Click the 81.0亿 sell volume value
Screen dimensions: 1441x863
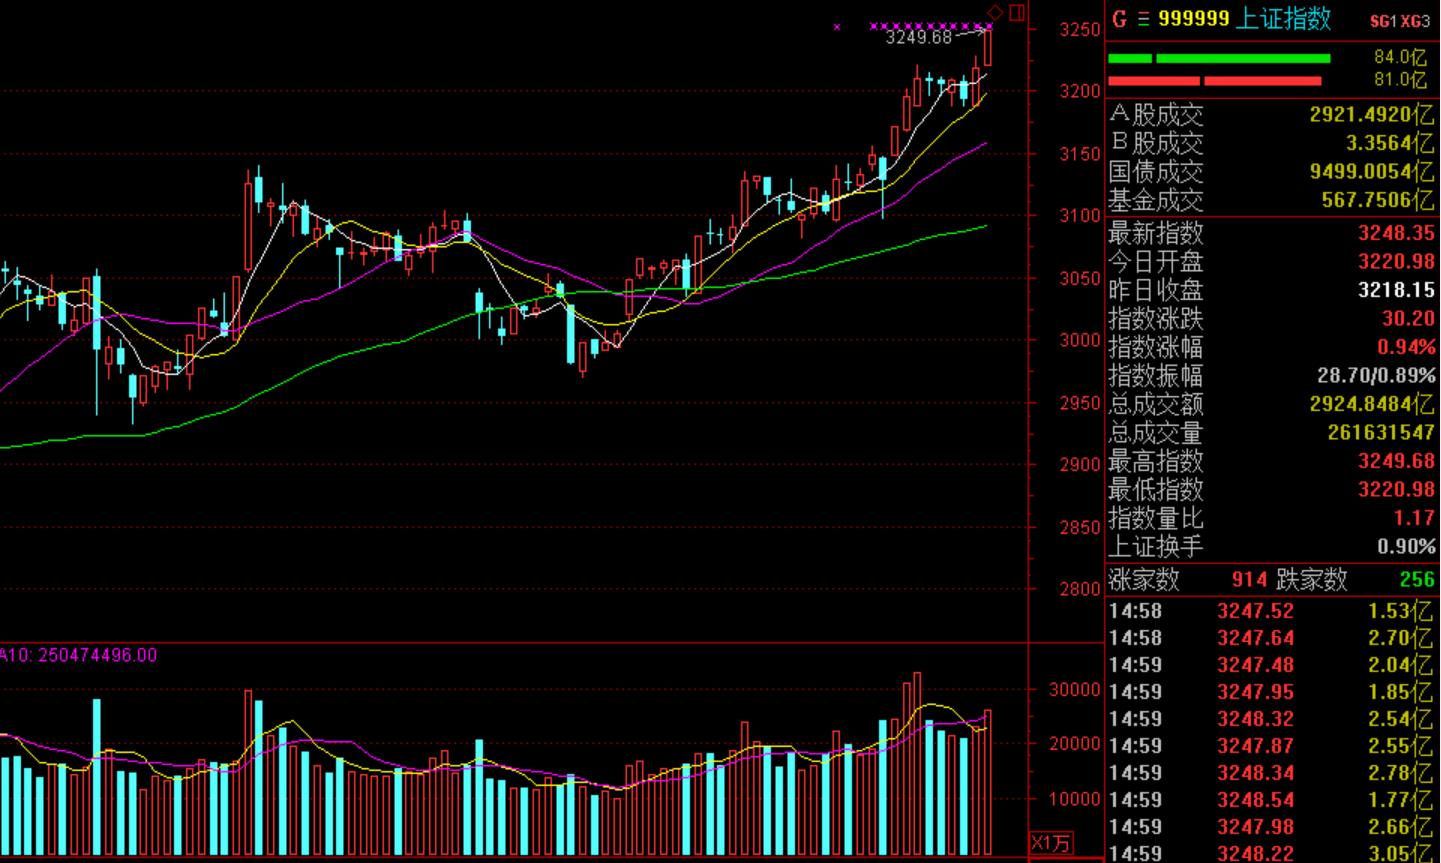tap(1400, 80)
